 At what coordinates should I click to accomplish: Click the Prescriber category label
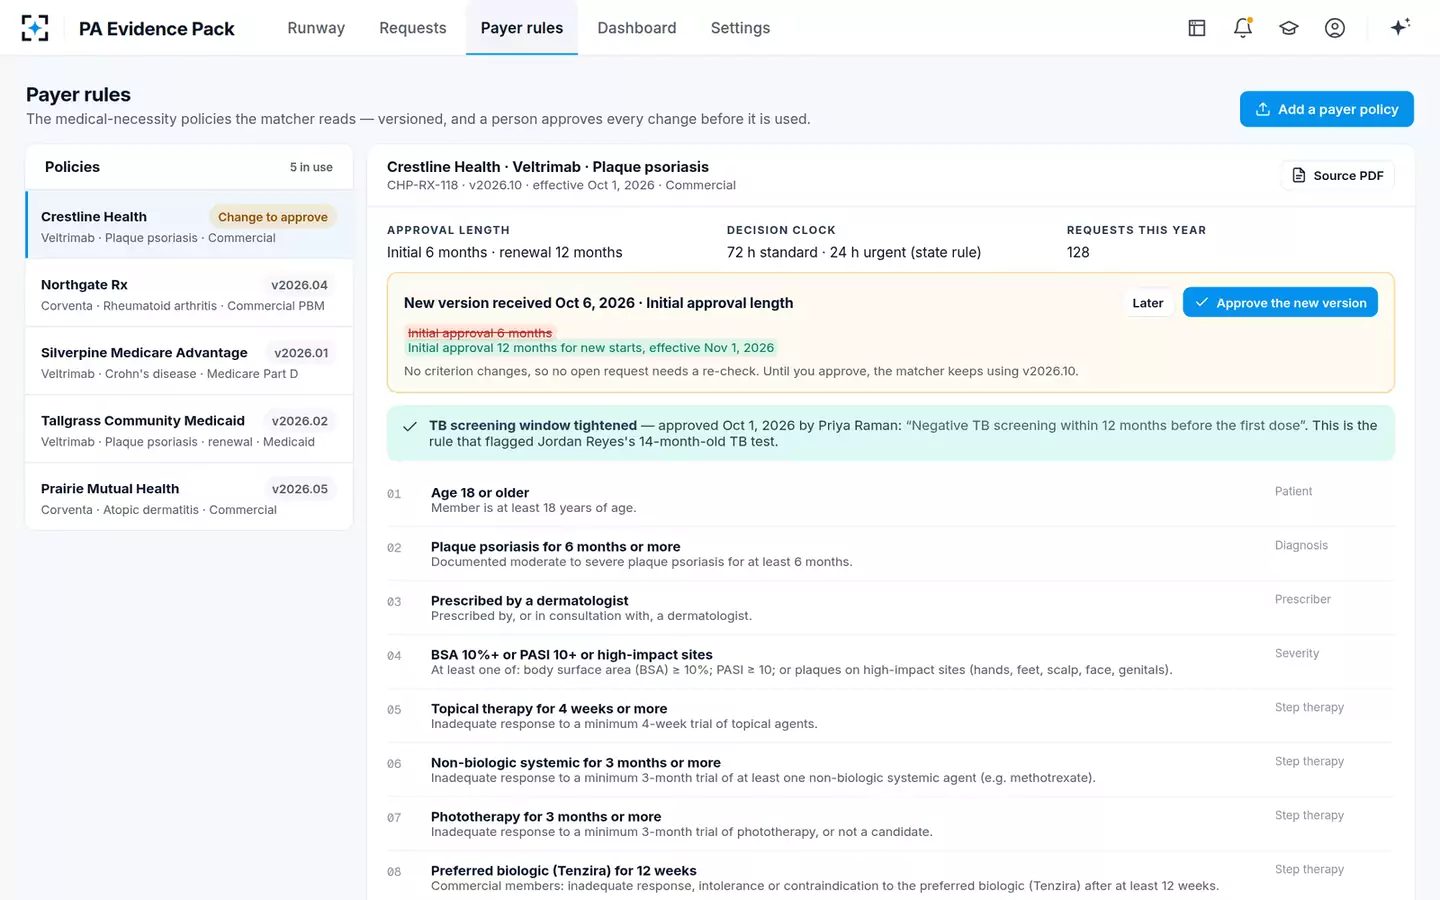[1302, 599]
